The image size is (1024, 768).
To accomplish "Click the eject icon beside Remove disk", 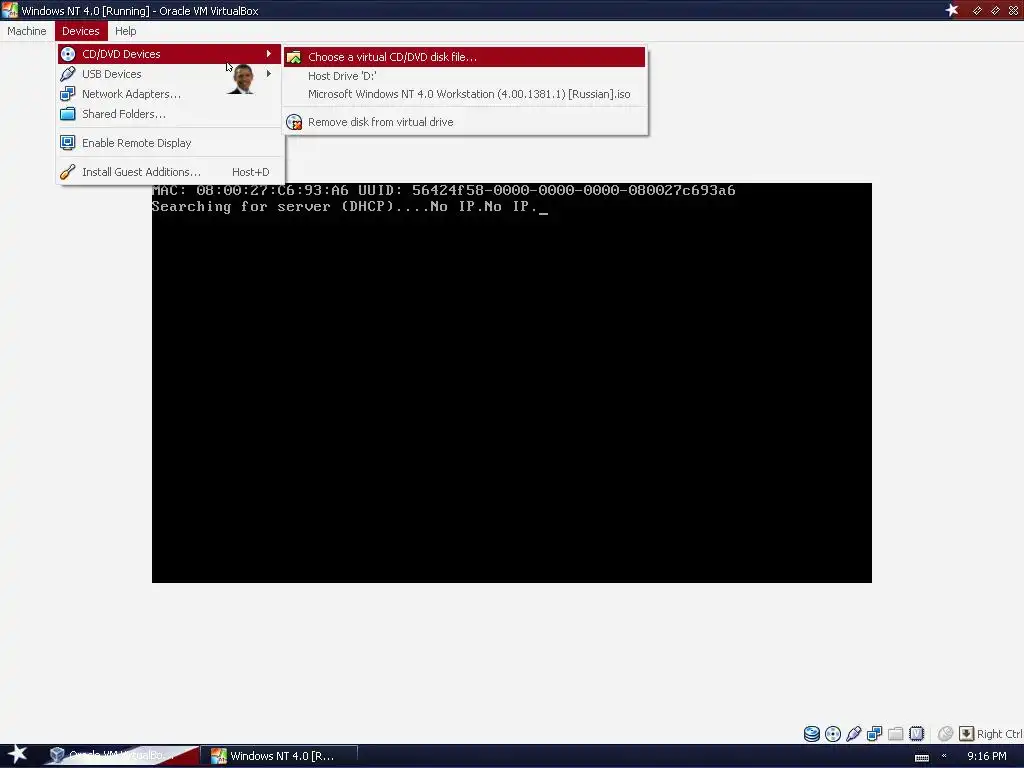I will pos(294,122).
